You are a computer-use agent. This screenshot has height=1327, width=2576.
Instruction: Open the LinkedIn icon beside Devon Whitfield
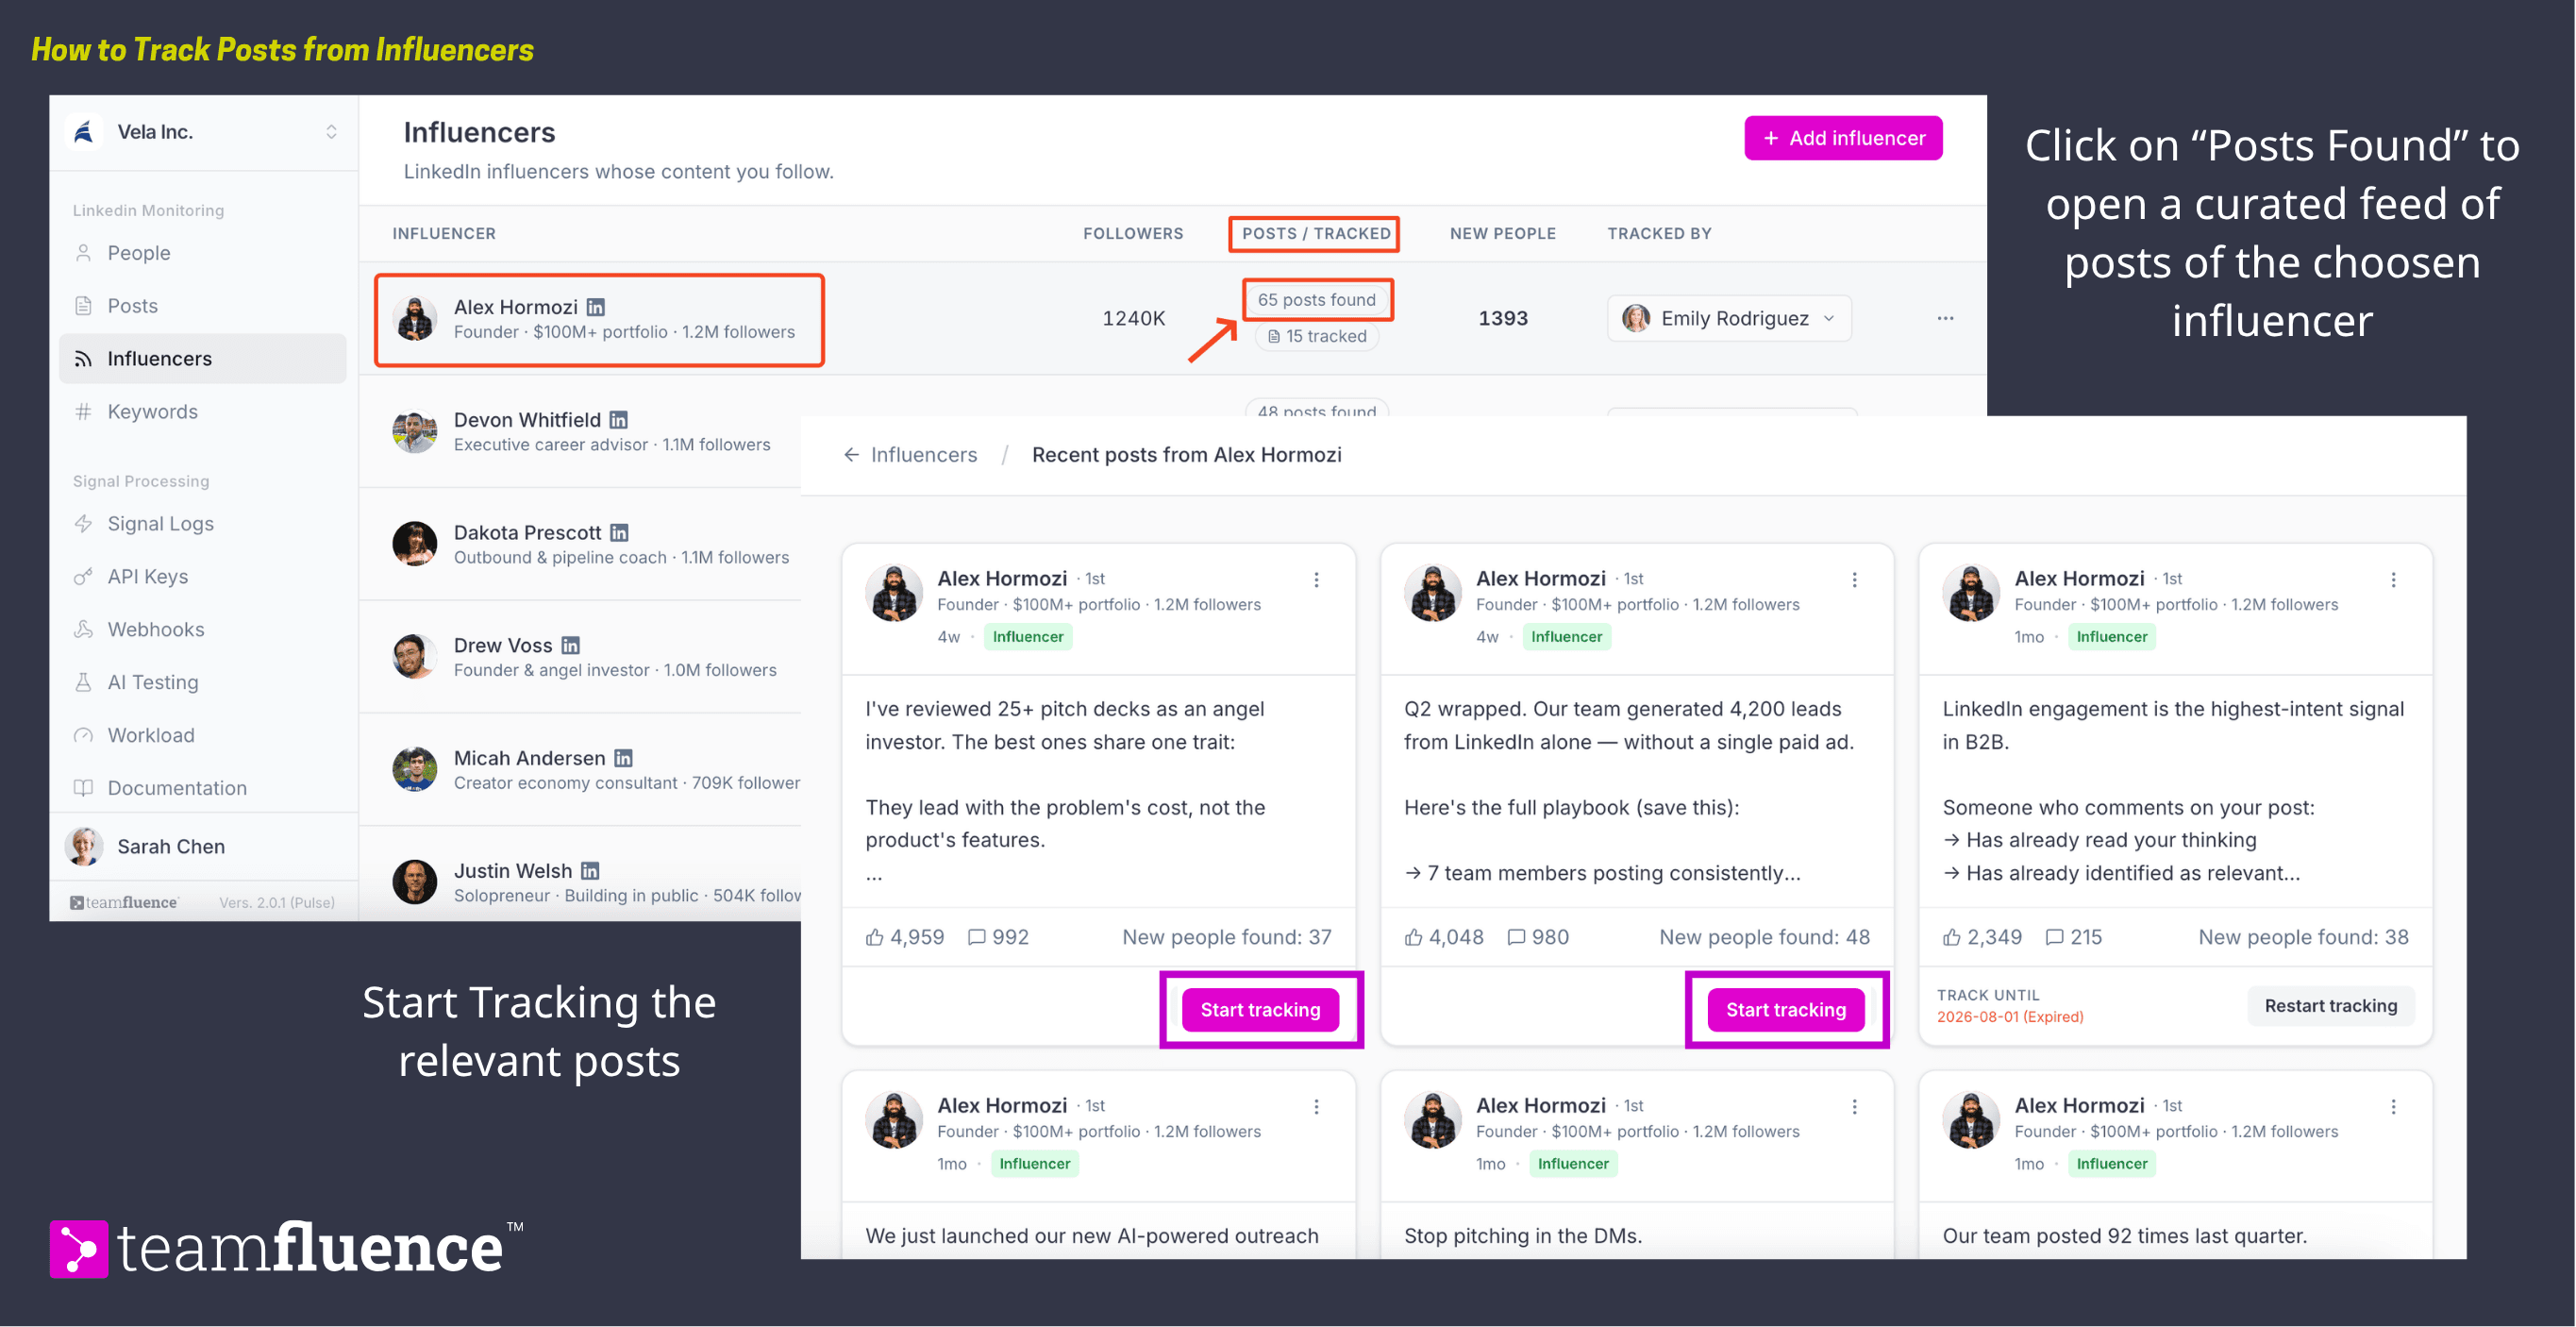coord(619,420)
